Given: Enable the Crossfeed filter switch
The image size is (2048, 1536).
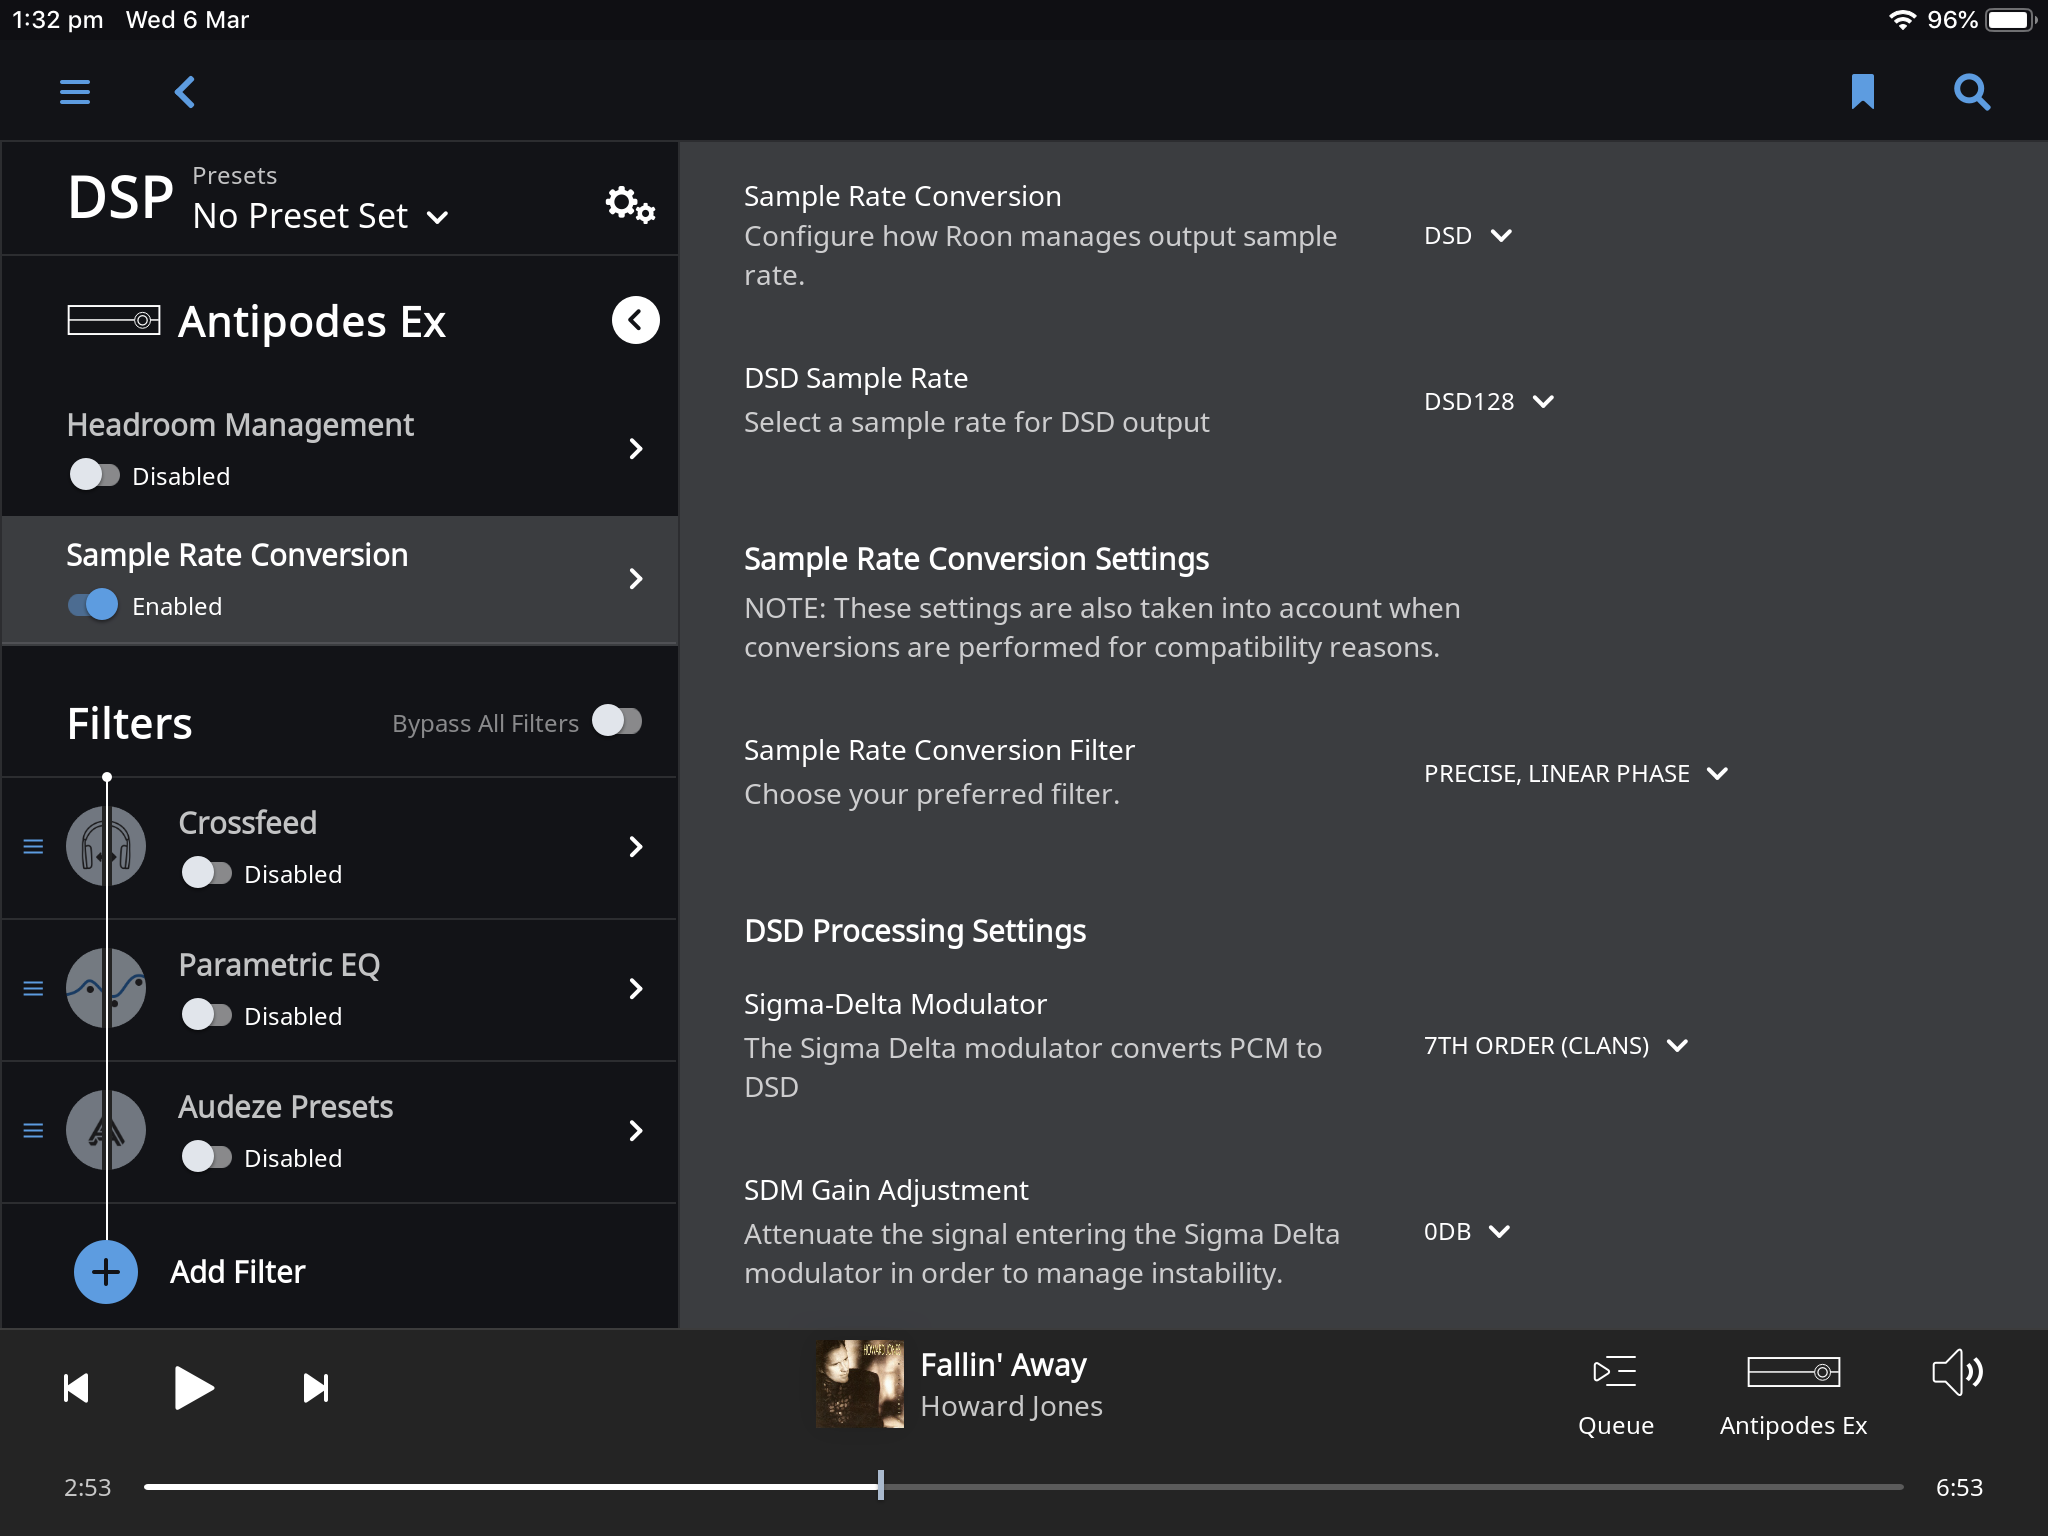Looking at the screenshot, I should click(206, 873).
